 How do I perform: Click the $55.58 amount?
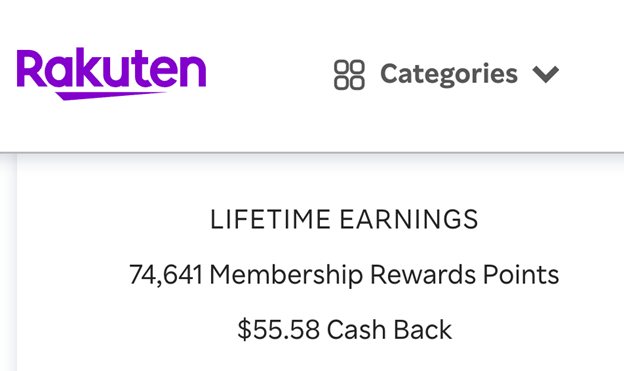tap(279, 330)
